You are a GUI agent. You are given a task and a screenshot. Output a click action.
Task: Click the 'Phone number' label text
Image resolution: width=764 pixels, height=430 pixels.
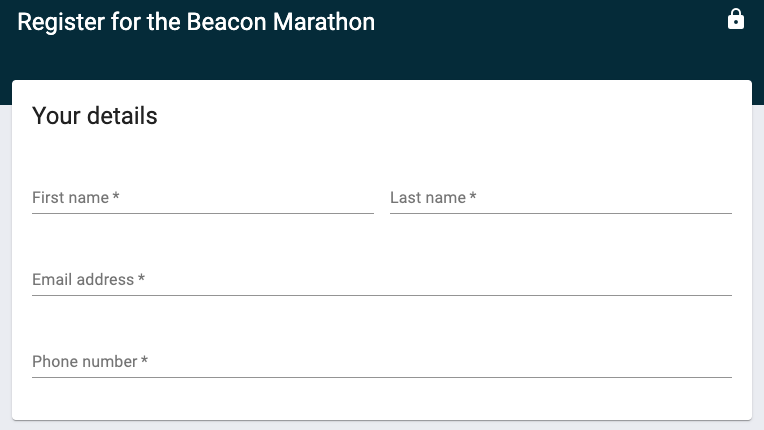[84, 362]
